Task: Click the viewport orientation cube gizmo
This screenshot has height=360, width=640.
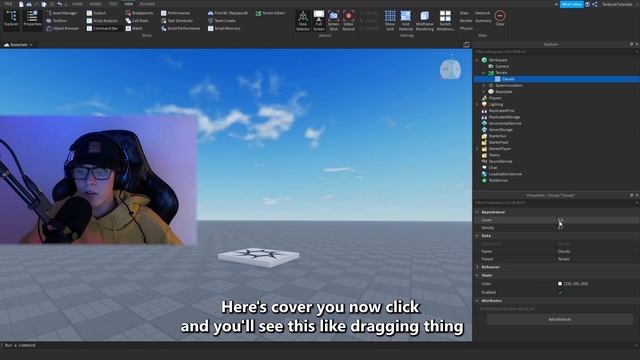Action: coord(450,69)
